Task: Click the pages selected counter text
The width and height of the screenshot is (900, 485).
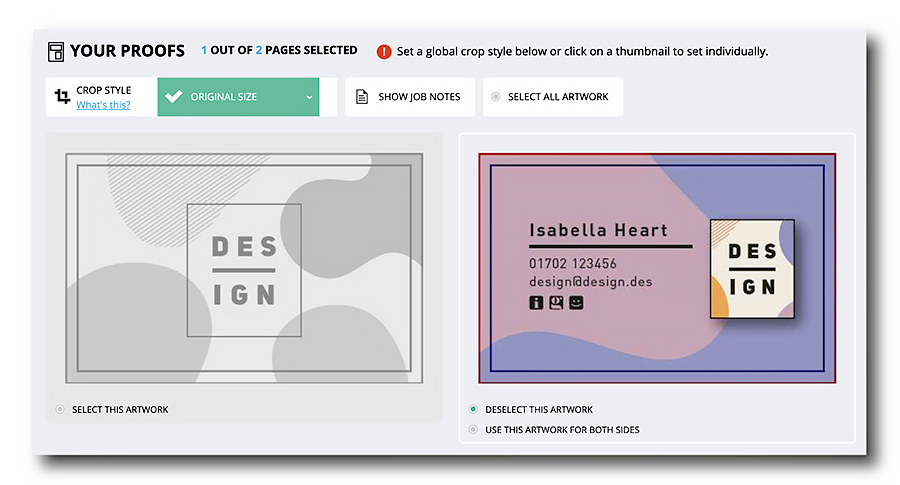Action: pos(279,51)
